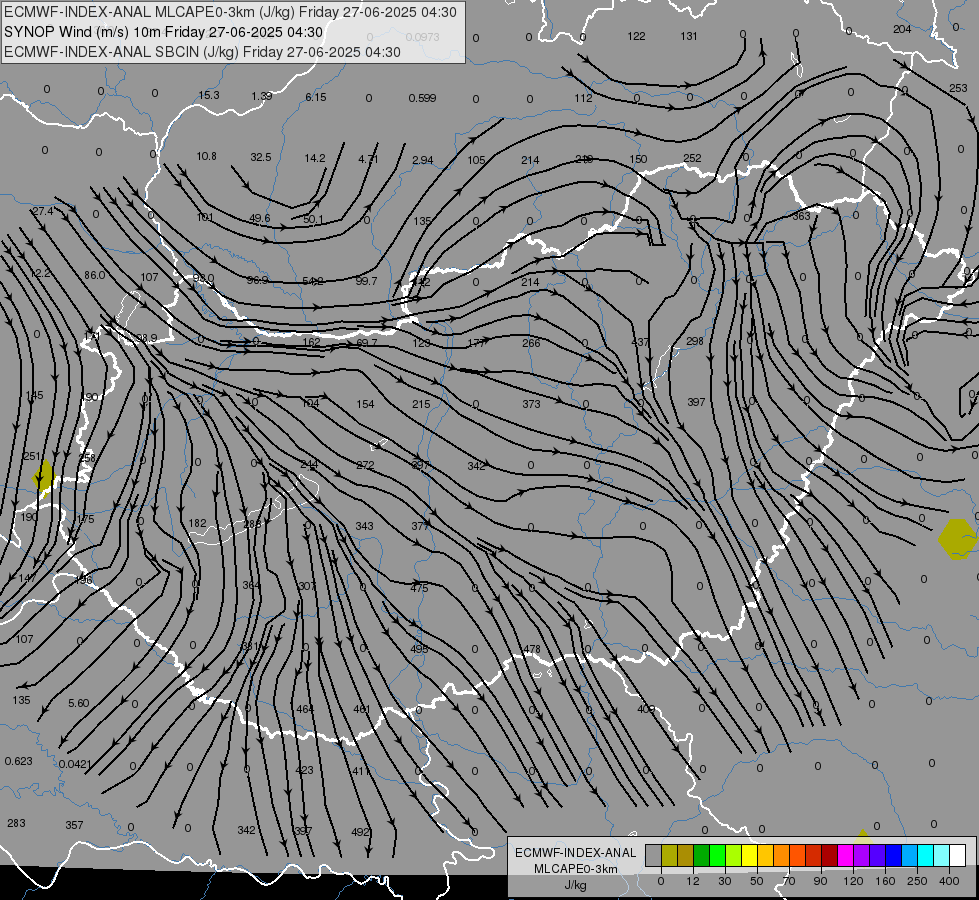Click the grid value 475

pyautogui.click(x=420, y=588)
